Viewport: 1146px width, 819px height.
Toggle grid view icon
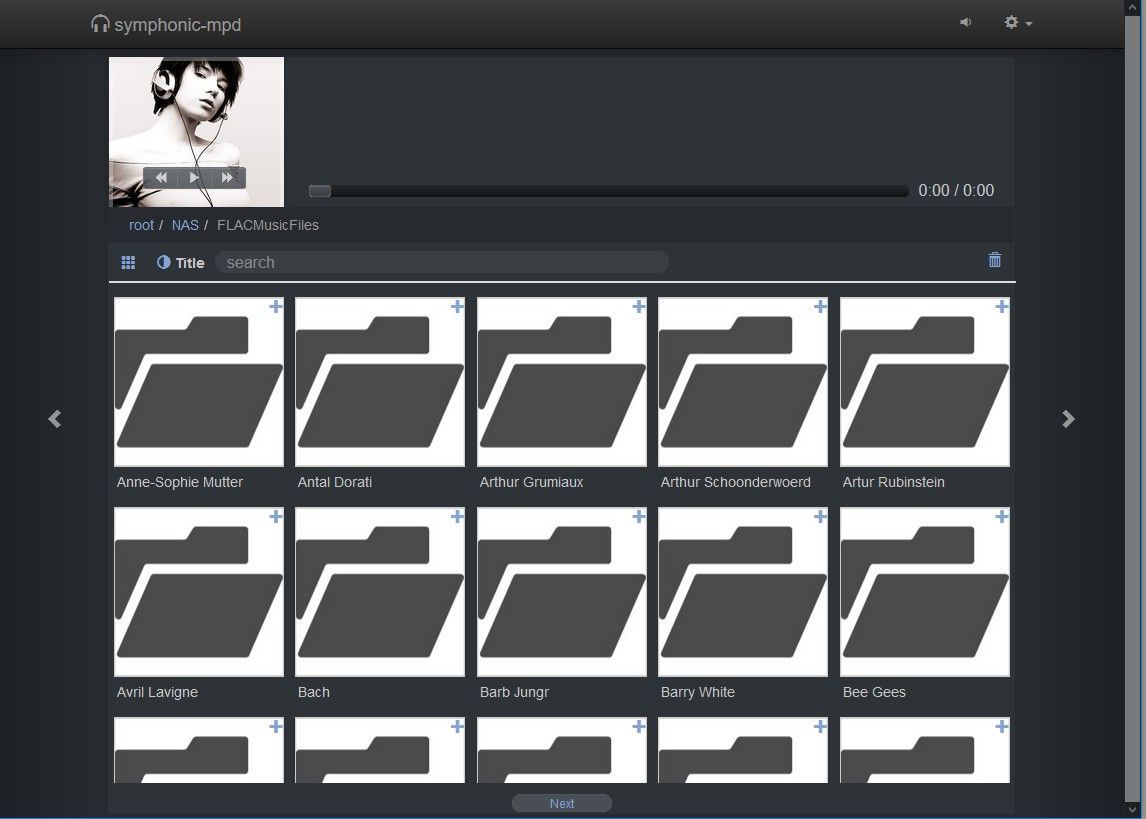point(128,262)
